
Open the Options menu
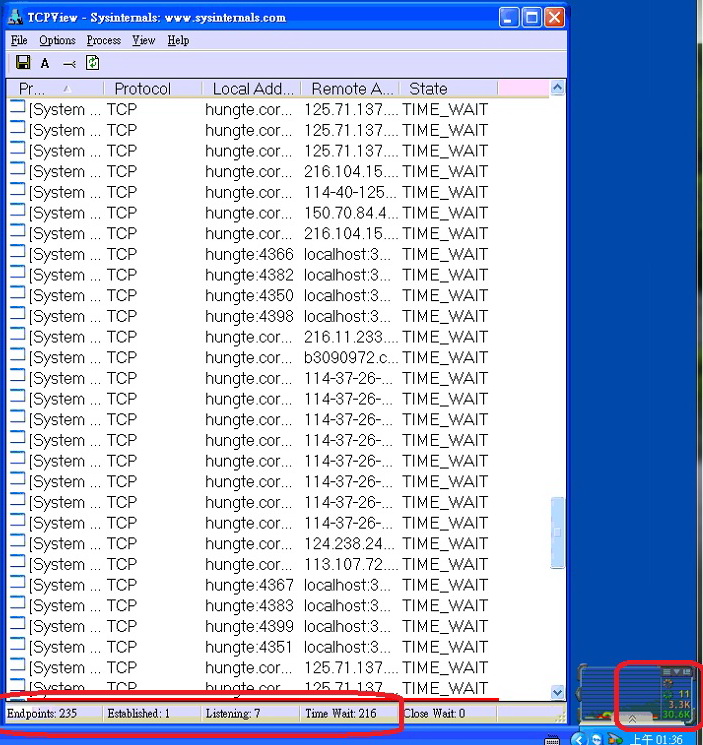pos(57,40)
